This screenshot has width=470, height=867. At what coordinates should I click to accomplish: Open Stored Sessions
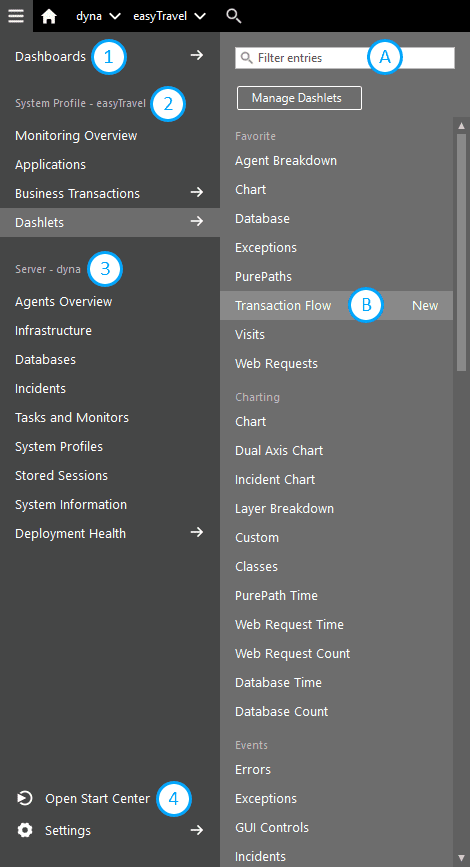tap(61, 476)
